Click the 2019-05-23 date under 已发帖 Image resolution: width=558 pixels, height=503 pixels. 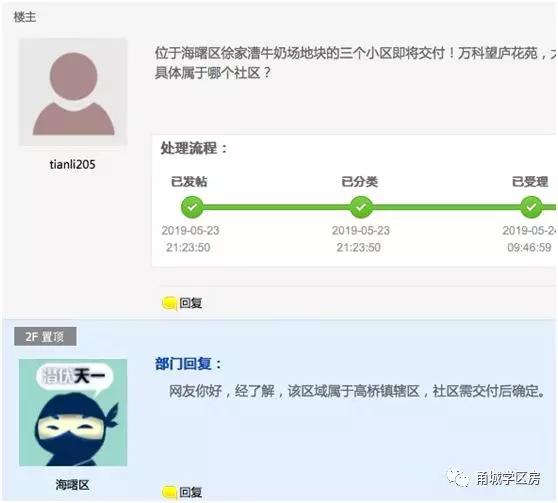click(190, 230)
